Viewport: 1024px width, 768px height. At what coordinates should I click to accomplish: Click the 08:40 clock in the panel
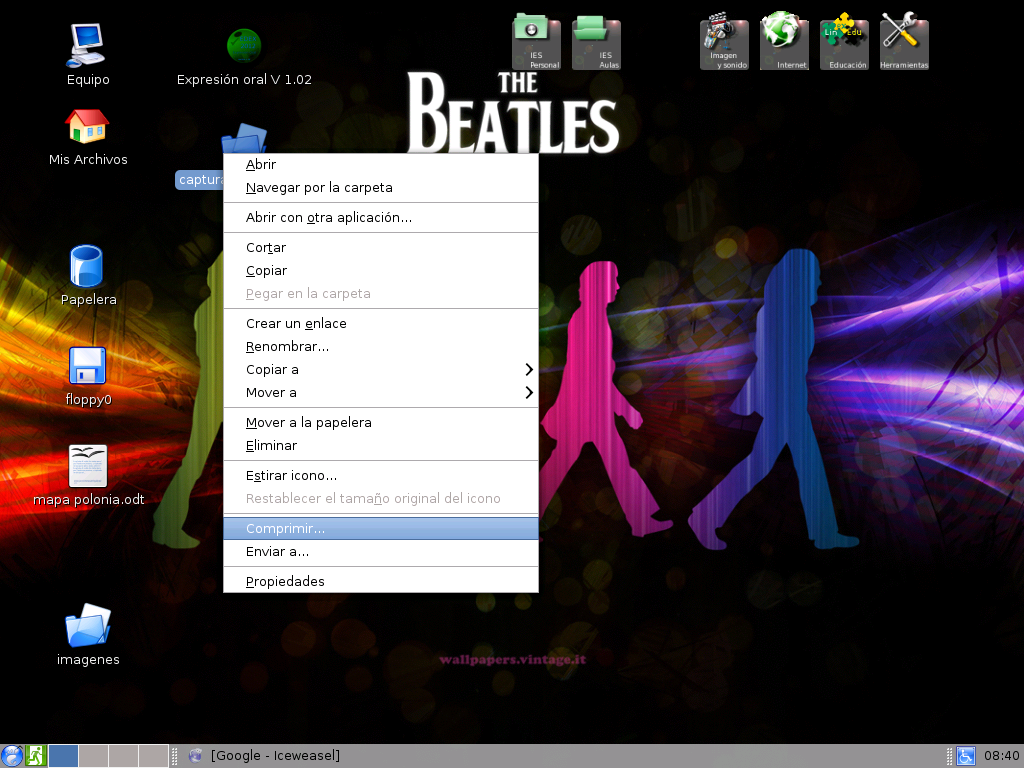pyautogui.click(x=1001, y=756)
